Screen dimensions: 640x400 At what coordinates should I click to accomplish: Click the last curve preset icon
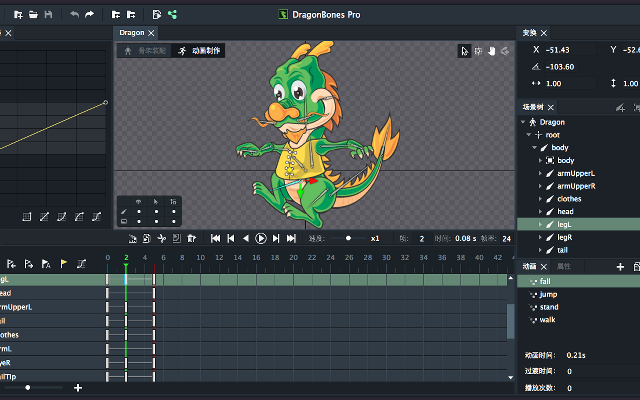point(96,217)
